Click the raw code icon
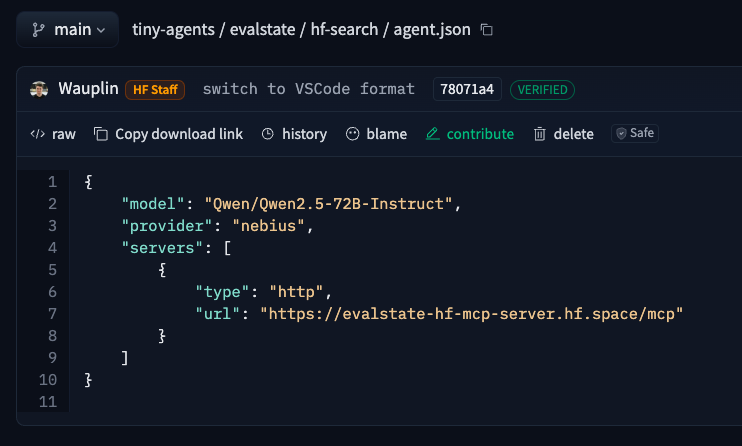Viewport: 742px width, 446px height. coord(37,134)
